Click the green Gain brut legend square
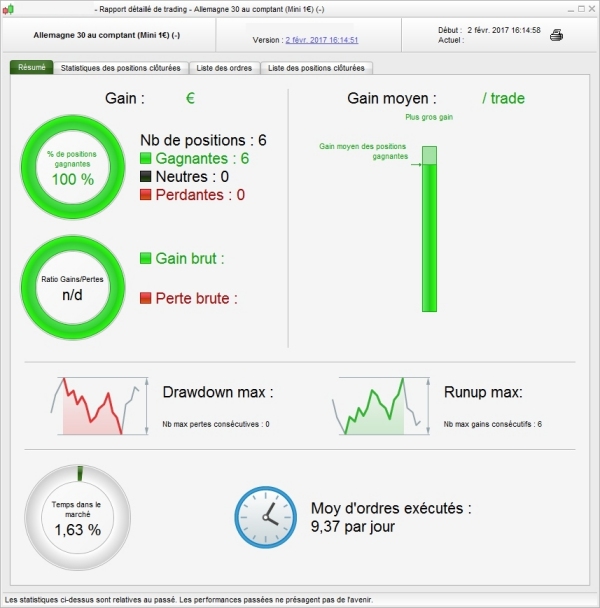The width and height of the screenshot is (600, 608). (x=145, y=258)
